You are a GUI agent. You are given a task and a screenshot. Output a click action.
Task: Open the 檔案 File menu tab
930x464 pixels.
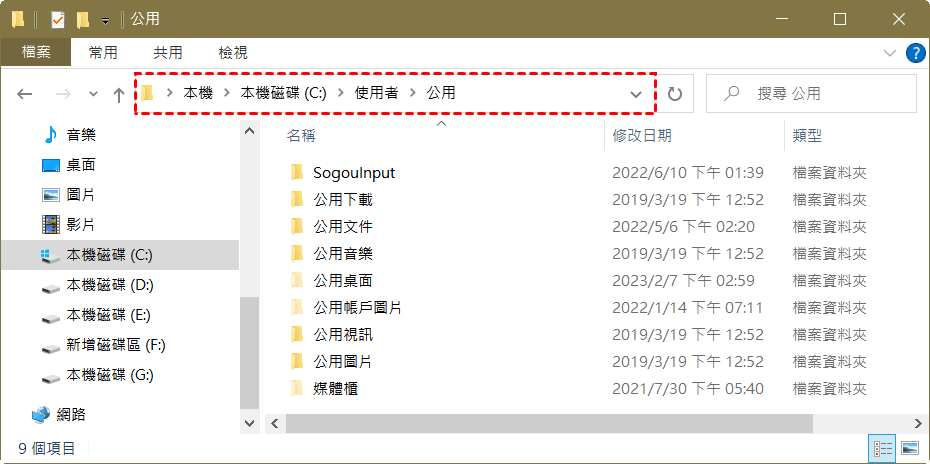(x=36, y=53)
